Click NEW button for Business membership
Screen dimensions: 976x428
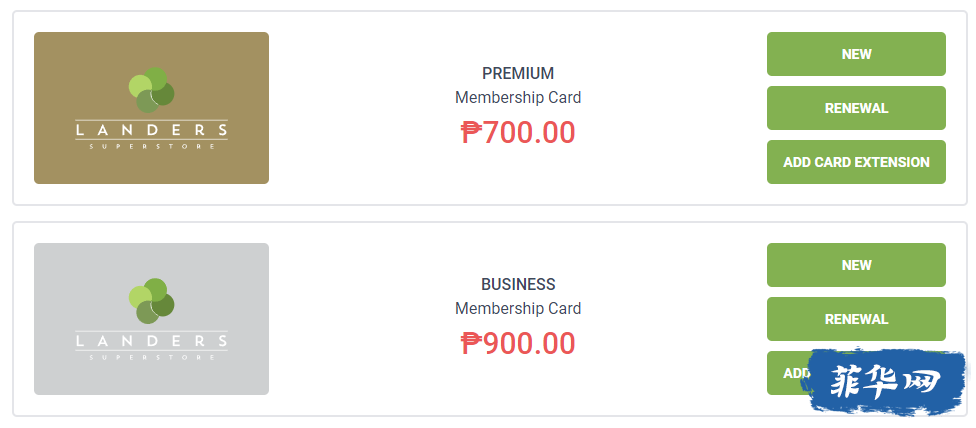[x=856, y=265]
